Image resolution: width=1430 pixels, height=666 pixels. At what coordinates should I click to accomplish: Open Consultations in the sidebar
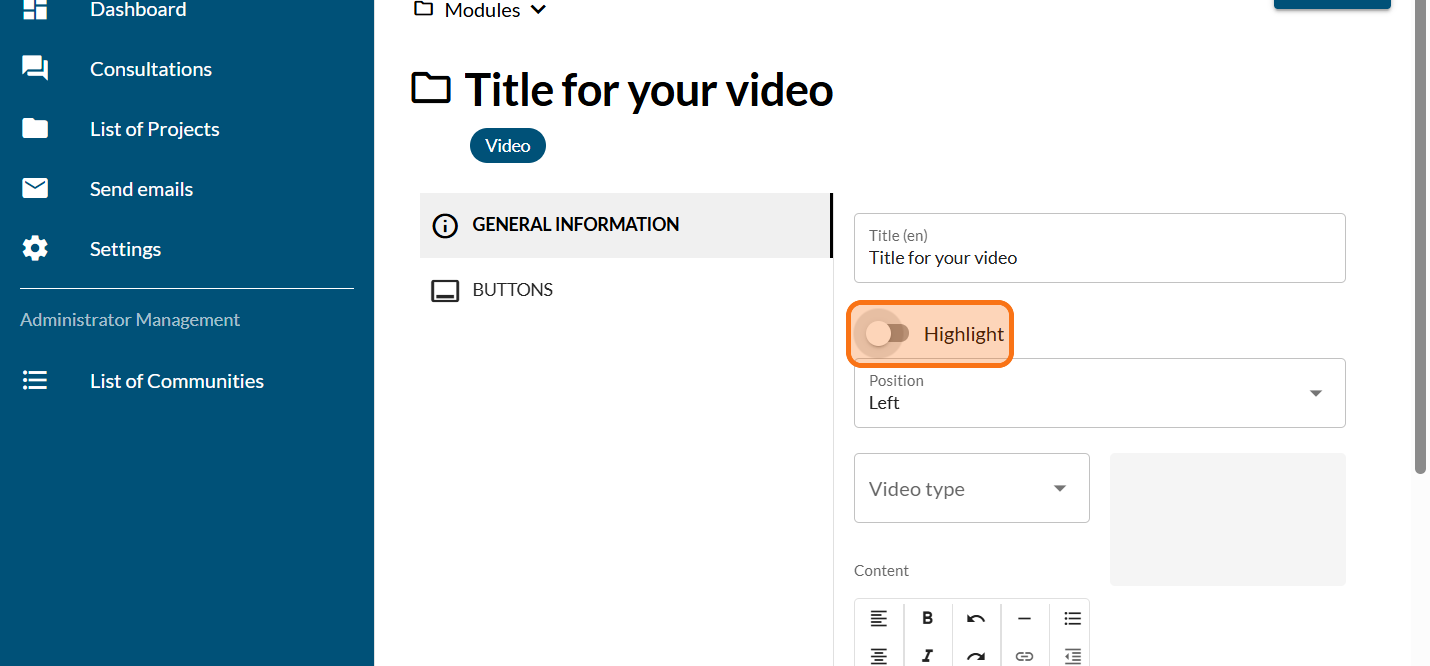(150, 69)
